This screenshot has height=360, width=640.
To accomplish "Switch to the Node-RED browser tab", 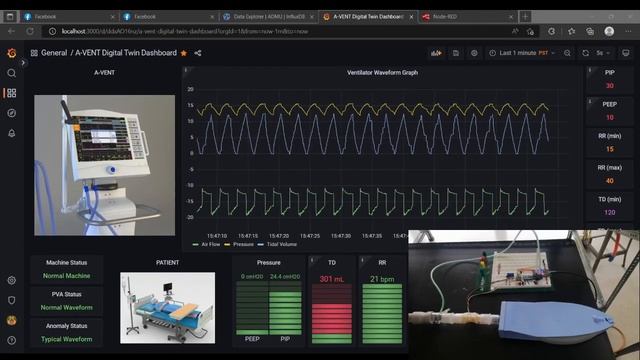I will pyautogui.click(x=467, y=17).
